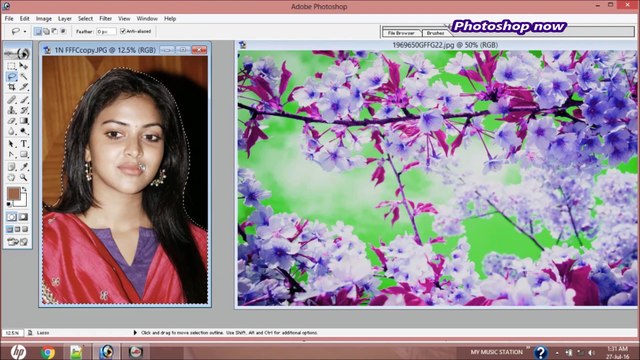Screen dimensions: 640x360
Task: Click the HP Start button
Action: point(18,352)
